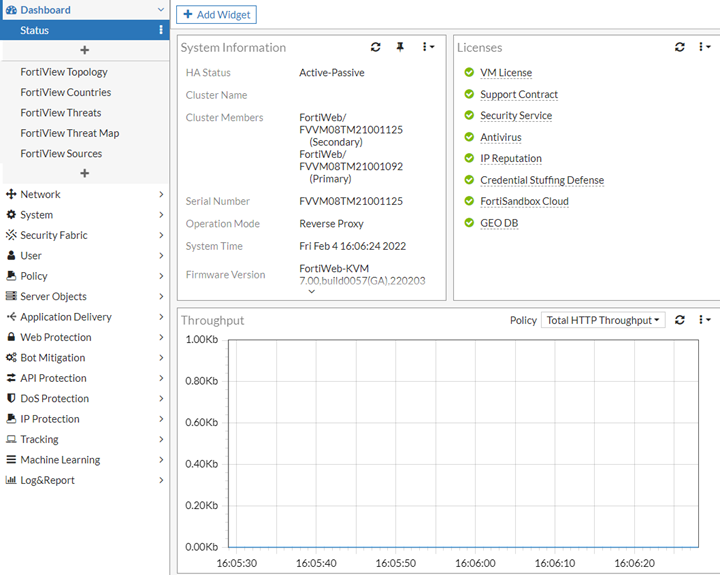Viewport: 720px width, 575px height.
Task: Click the Network menu icon
Action: click(x=11, y=194)
